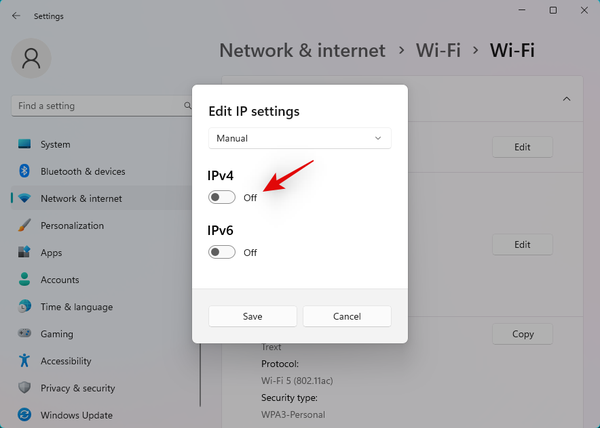Viewport: 600px width, 428px height.
Task: Select Bluetooth & devices label
Action: pos(83,171)
